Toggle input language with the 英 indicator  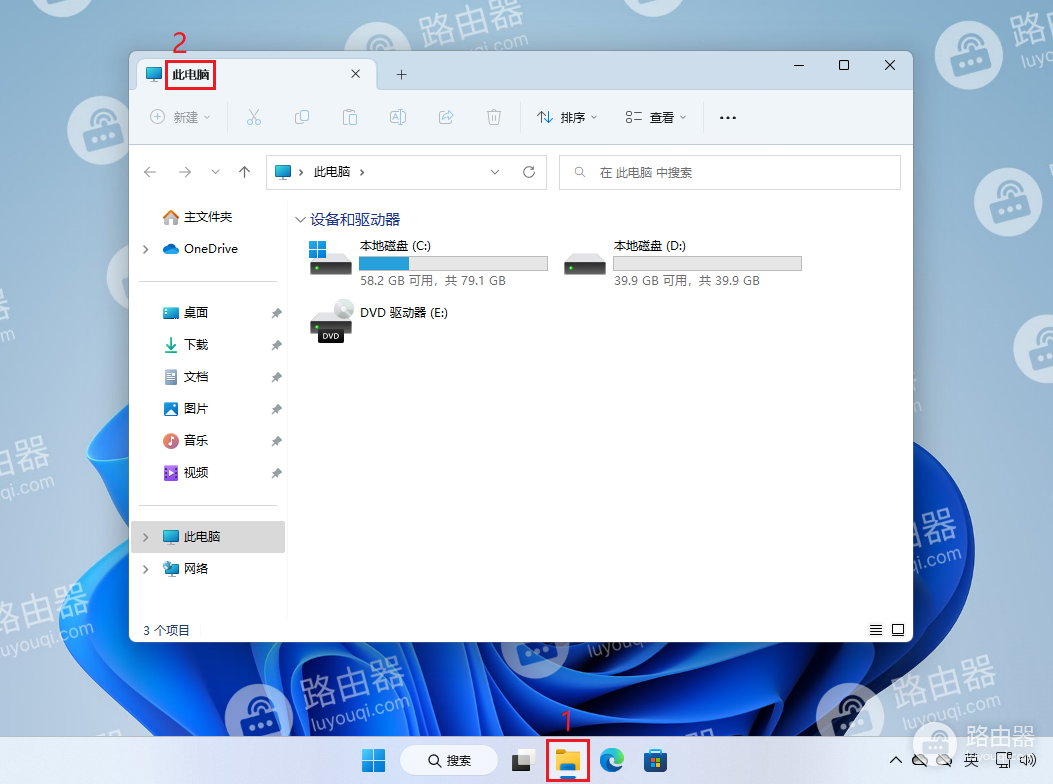click(x=969, y=760)
